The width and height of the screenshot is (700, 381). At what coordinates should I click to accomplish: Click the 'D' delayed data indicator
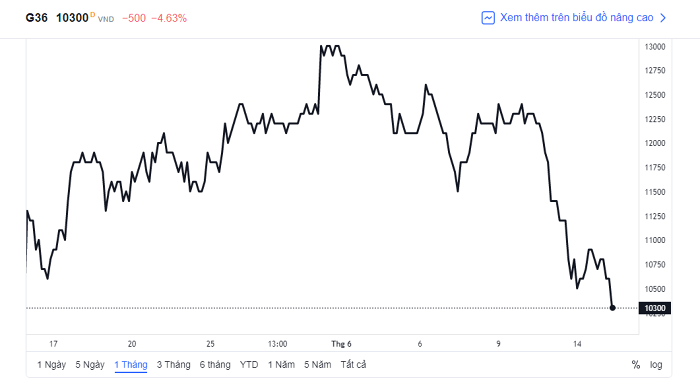92,14
